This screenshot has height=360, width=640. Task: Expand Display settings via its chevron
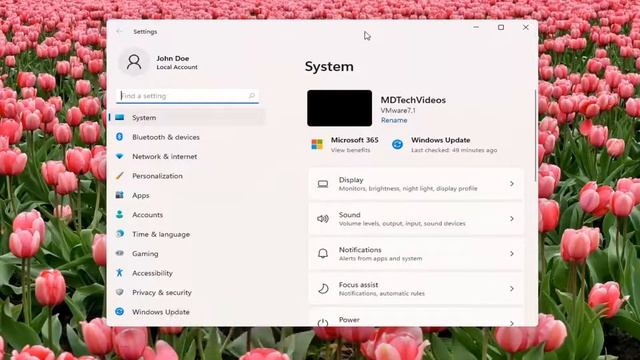(x=511, y=184)
